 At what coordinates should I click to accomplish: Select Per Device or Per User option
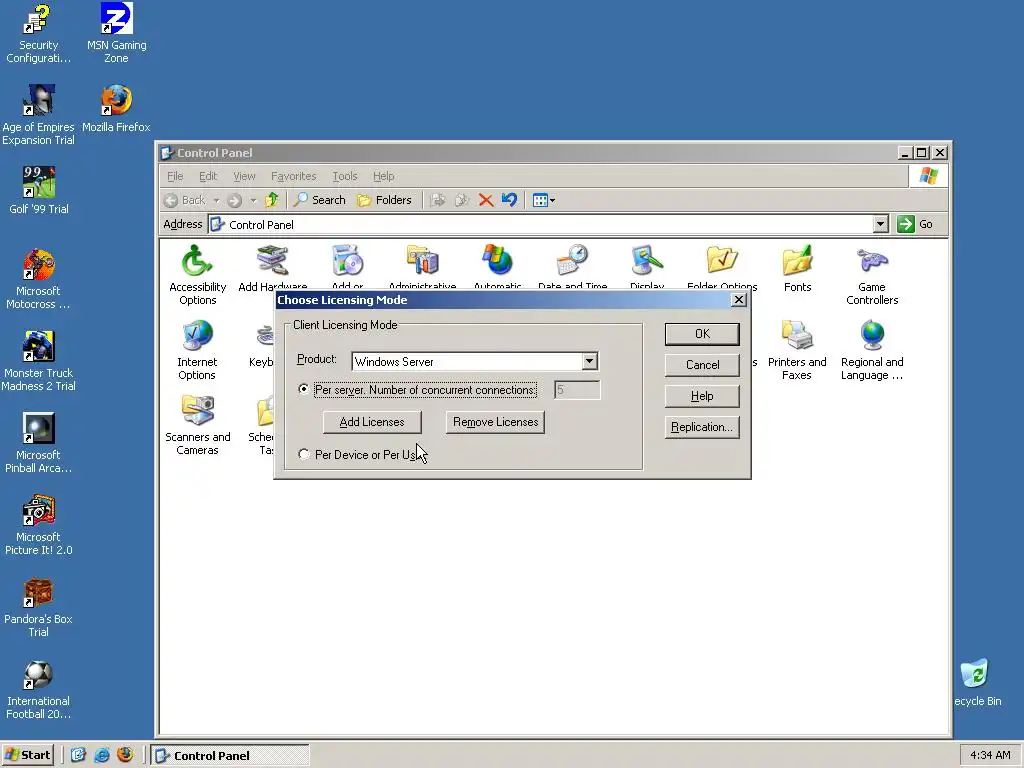pos(304,454)
